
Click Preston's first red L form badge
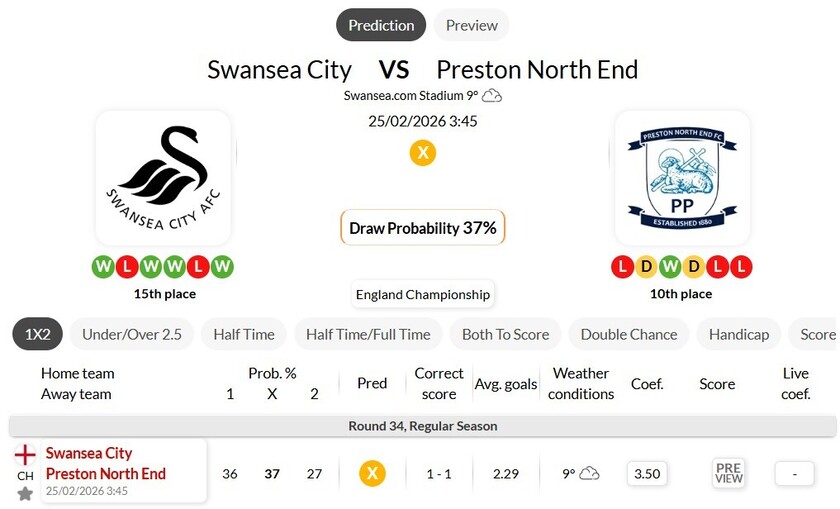pyautogui.click(x=622, y=267)
